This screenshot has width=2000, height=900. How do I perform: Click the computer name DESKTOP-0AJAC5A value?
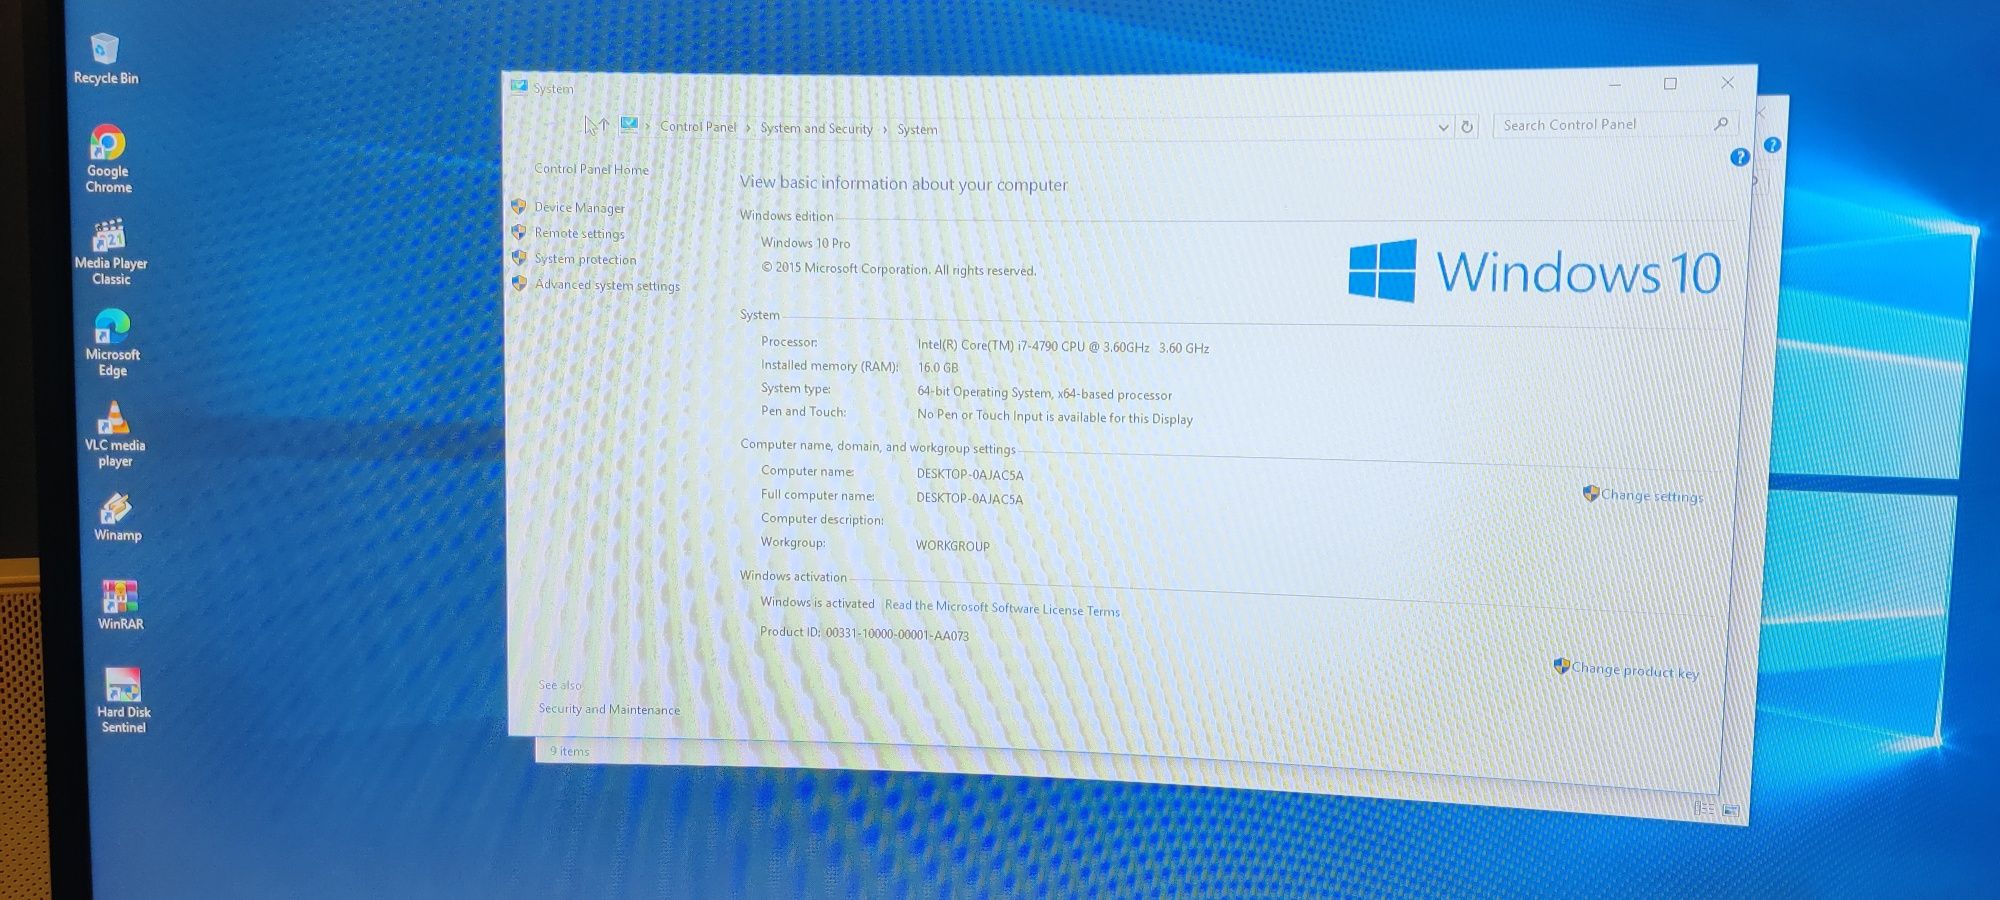[970, 475]
